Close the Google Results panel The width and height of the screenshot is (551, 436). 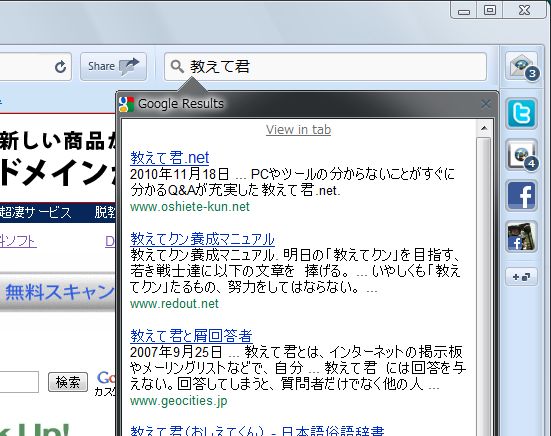[x=486, y=104]
